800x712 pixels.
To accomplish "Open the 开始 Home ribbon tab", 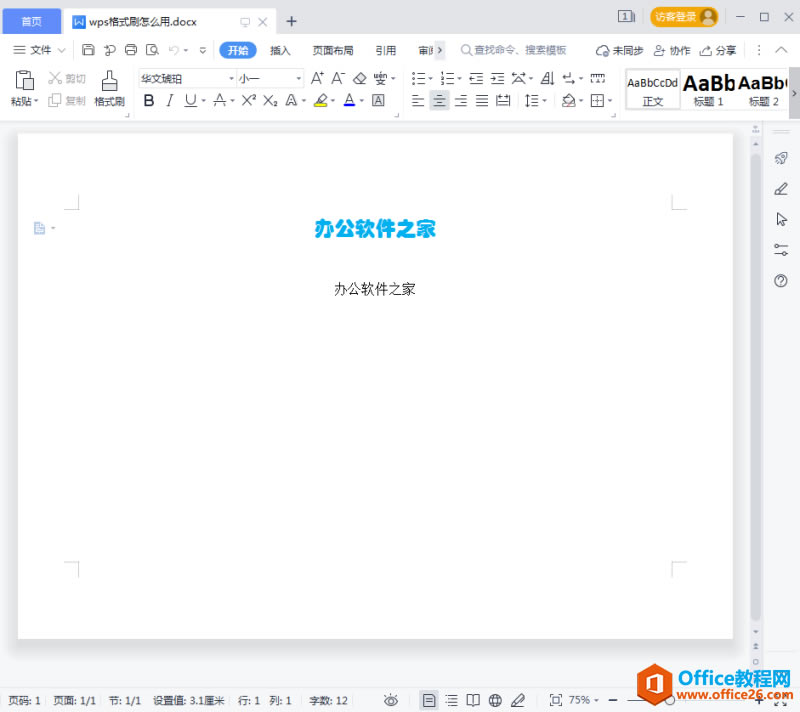I will [x=238, y=50].
